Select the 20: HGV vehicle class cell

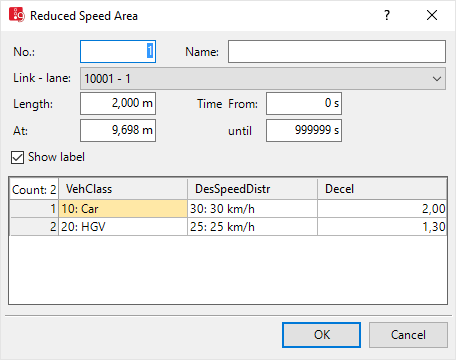[x=123, y=227]
